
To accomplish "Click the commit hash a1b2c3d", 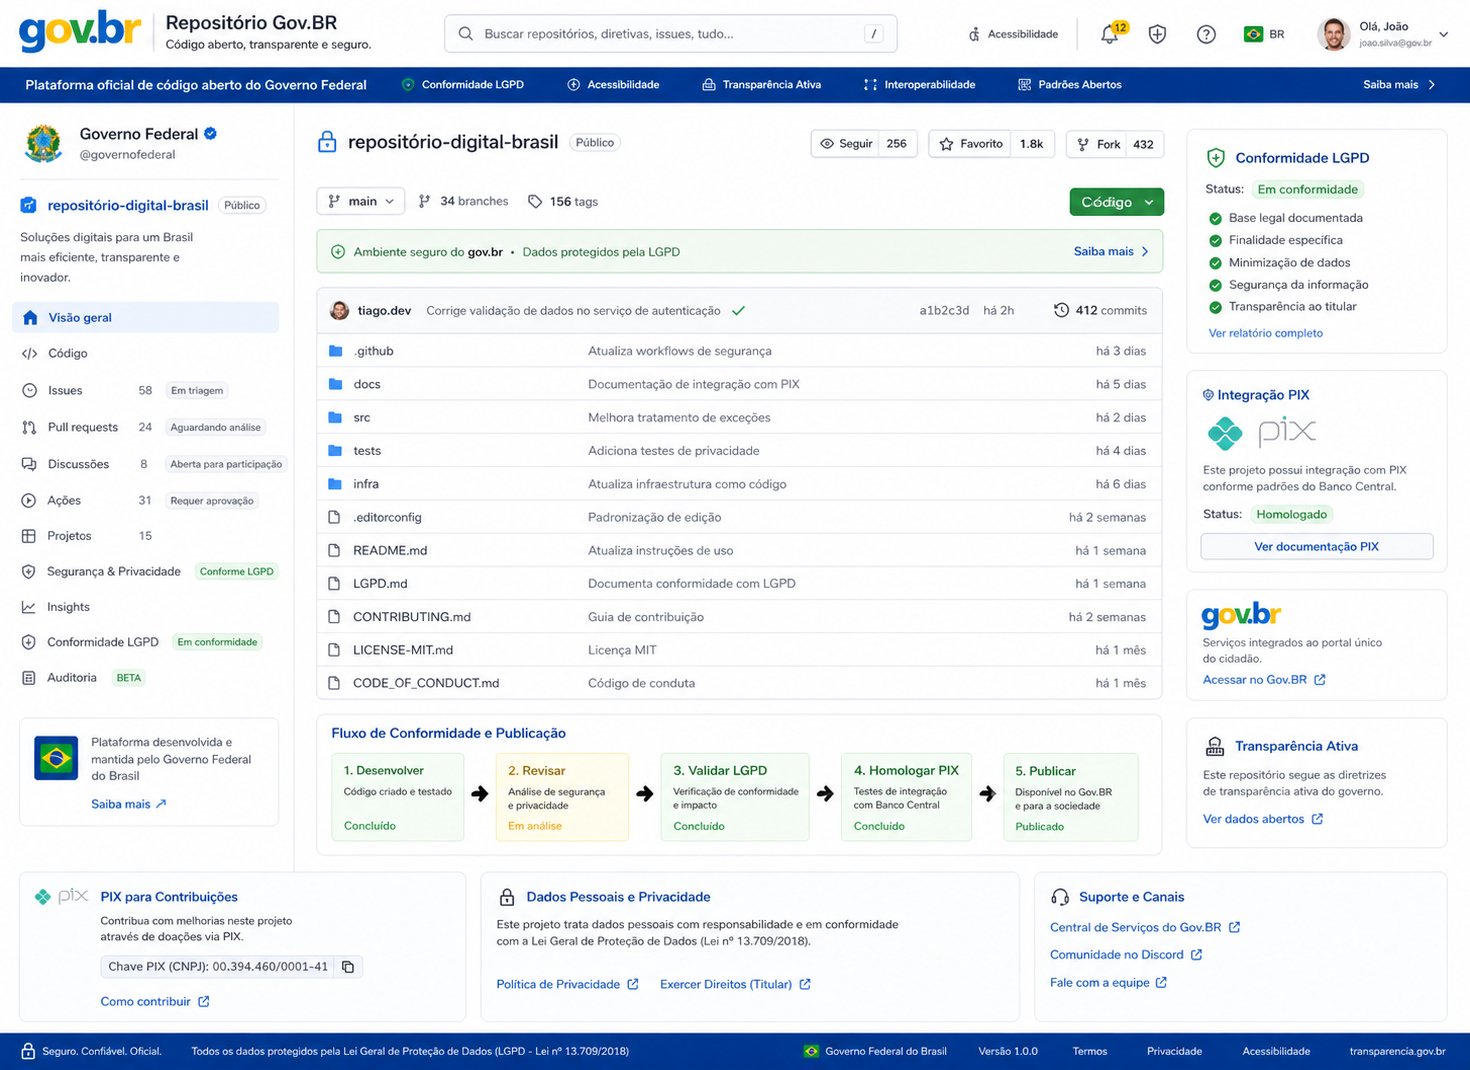I will [944, 311].
